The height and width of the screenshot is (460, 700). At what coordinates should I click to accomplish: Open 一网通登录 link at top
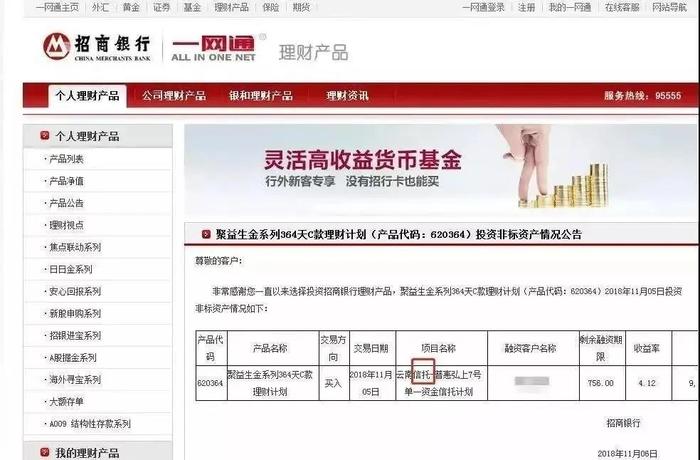click(483, 7)
